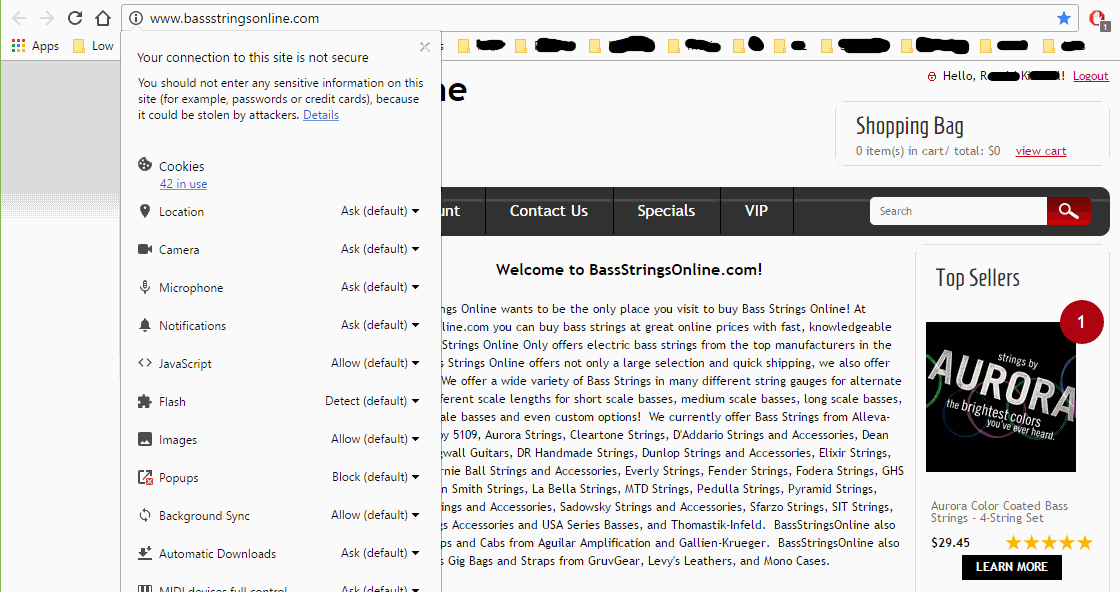Viewport: 1120px width, 592px height.
Task: Open Background Sync permission dropdown
Action: click(375, 514)
